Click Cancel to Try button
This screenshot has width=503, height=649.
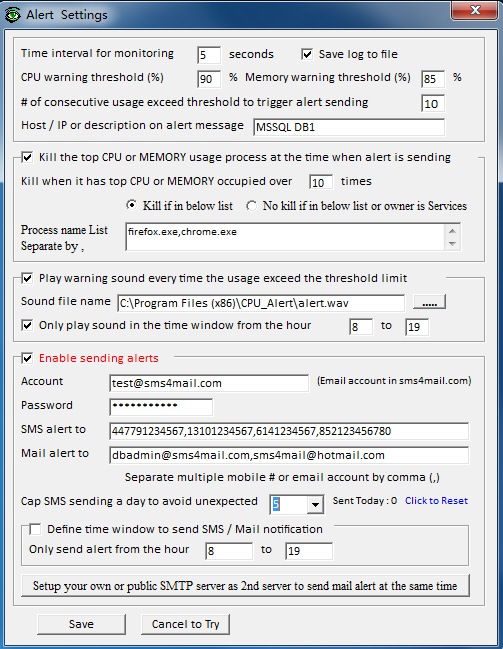(x=185, y=624)
